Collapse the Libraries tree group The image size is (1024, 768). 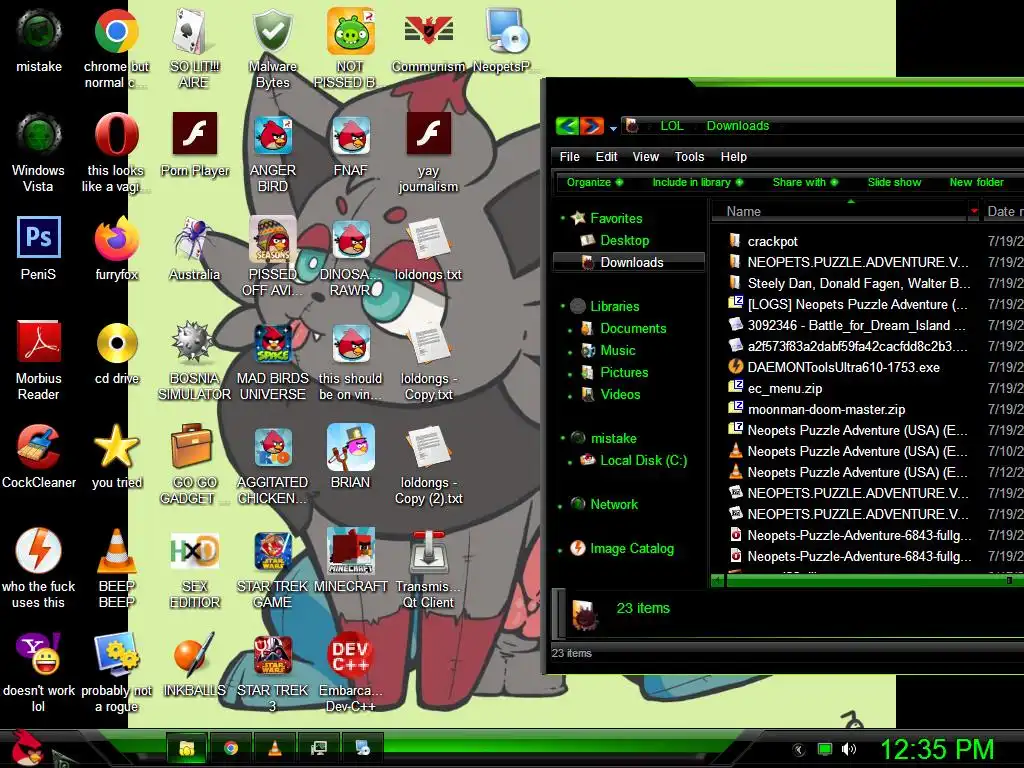(x=562, y=305)
